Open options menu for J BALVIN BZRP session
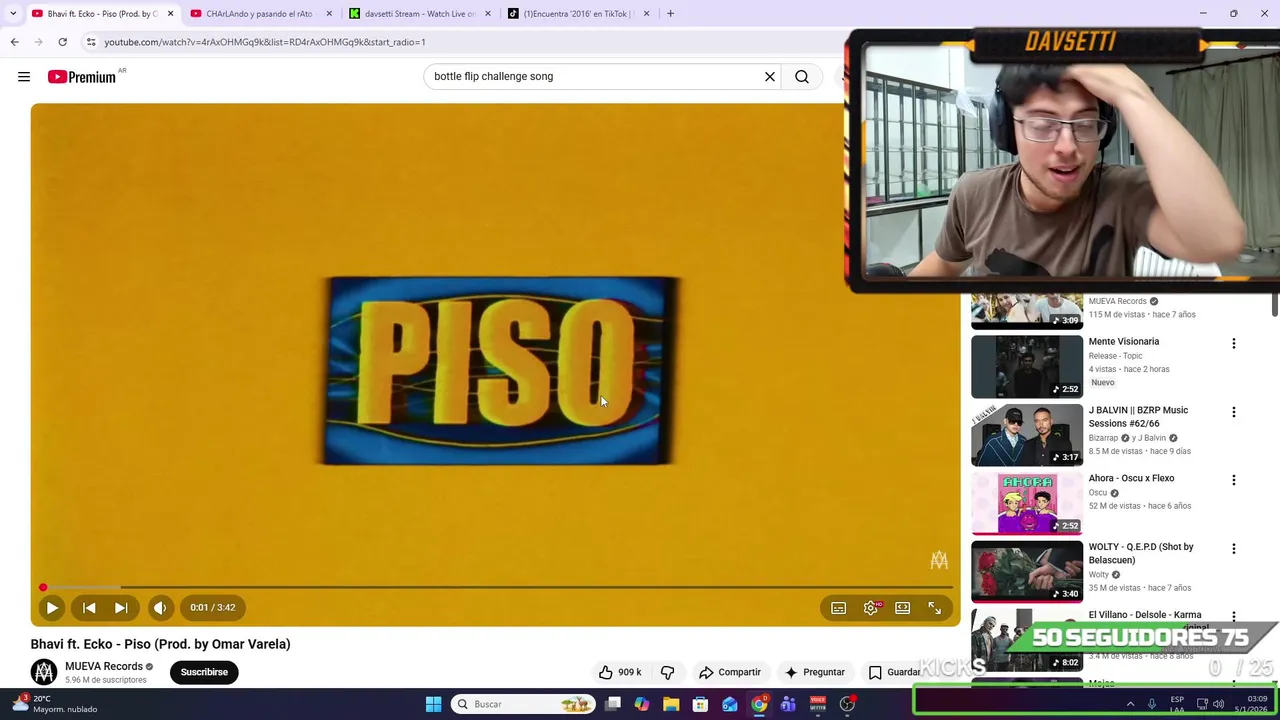1280x720 pixels. click(1233, 412)
